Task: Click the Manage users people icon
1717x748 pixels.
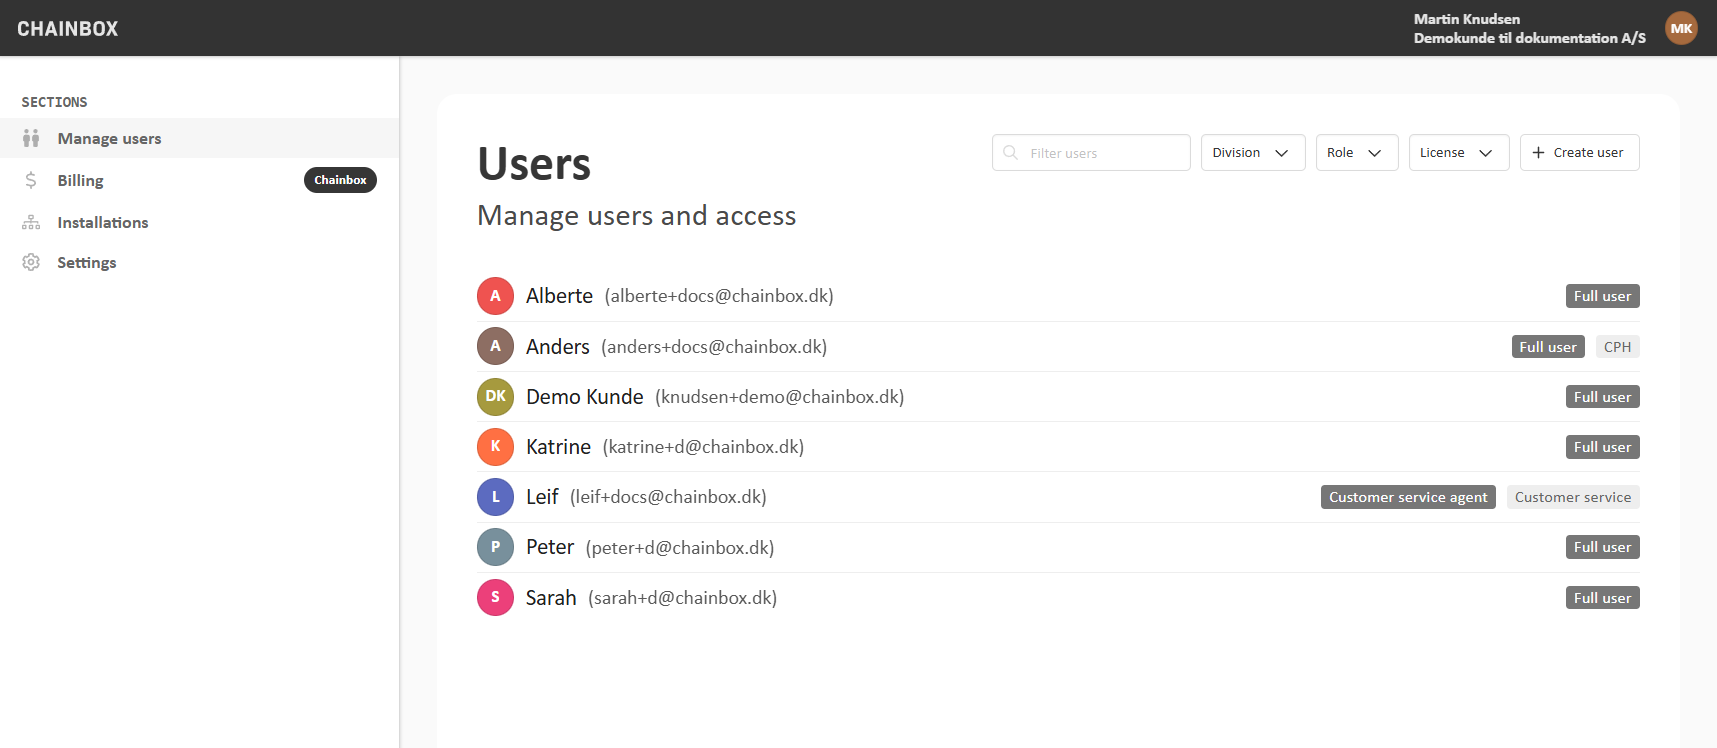Action: click(x=31, y=138)
